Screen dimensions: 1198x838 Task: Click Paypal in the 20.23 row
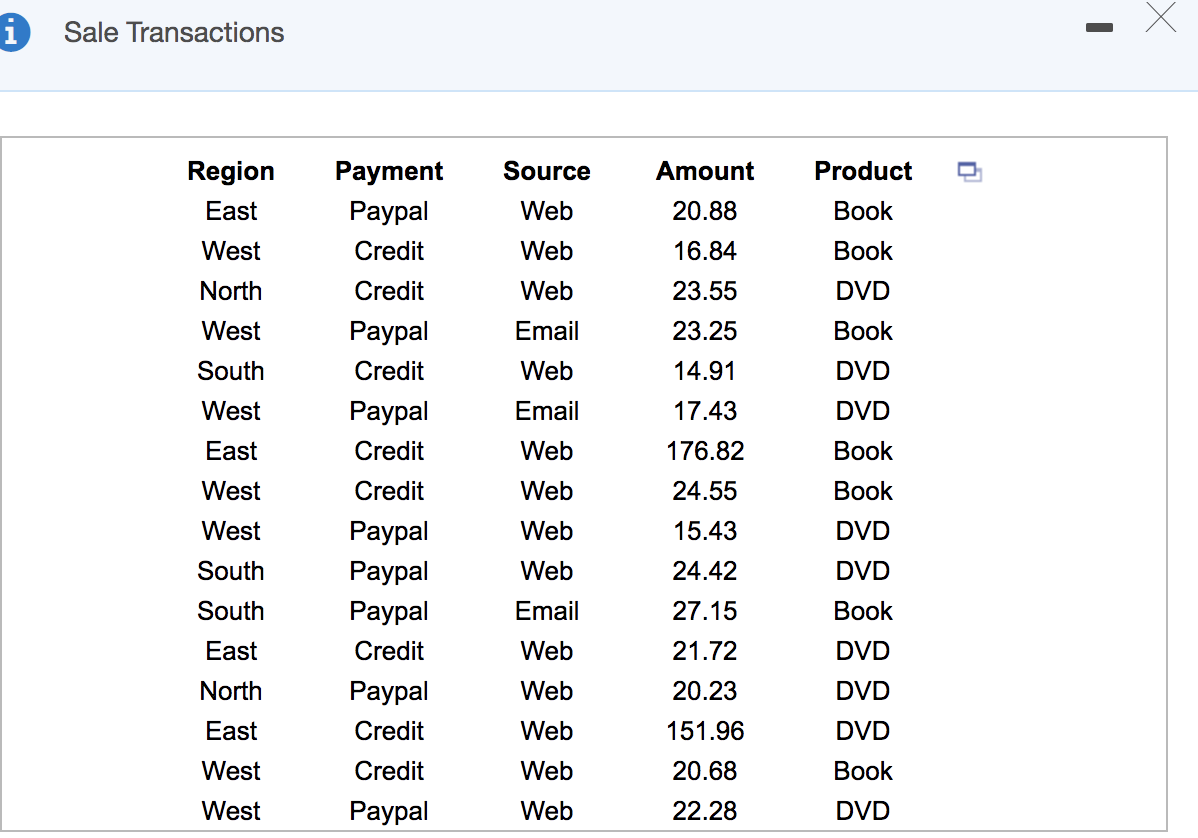(389, 691)
